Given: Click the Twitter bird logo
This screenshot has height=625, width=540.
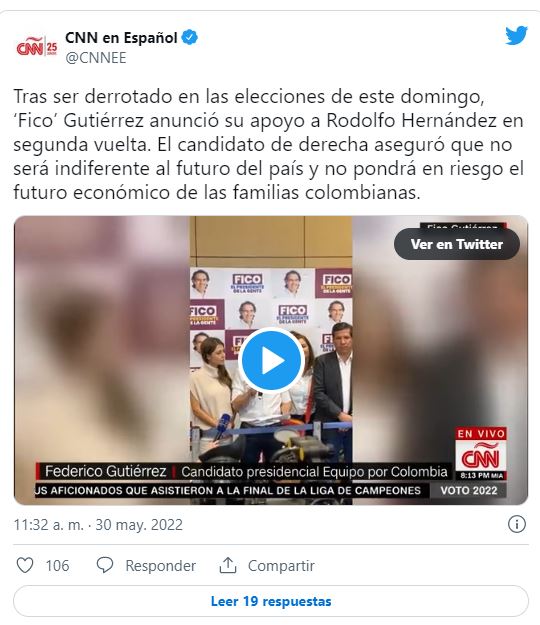Looking at the screenshot, I should click(x=516, y=36).
